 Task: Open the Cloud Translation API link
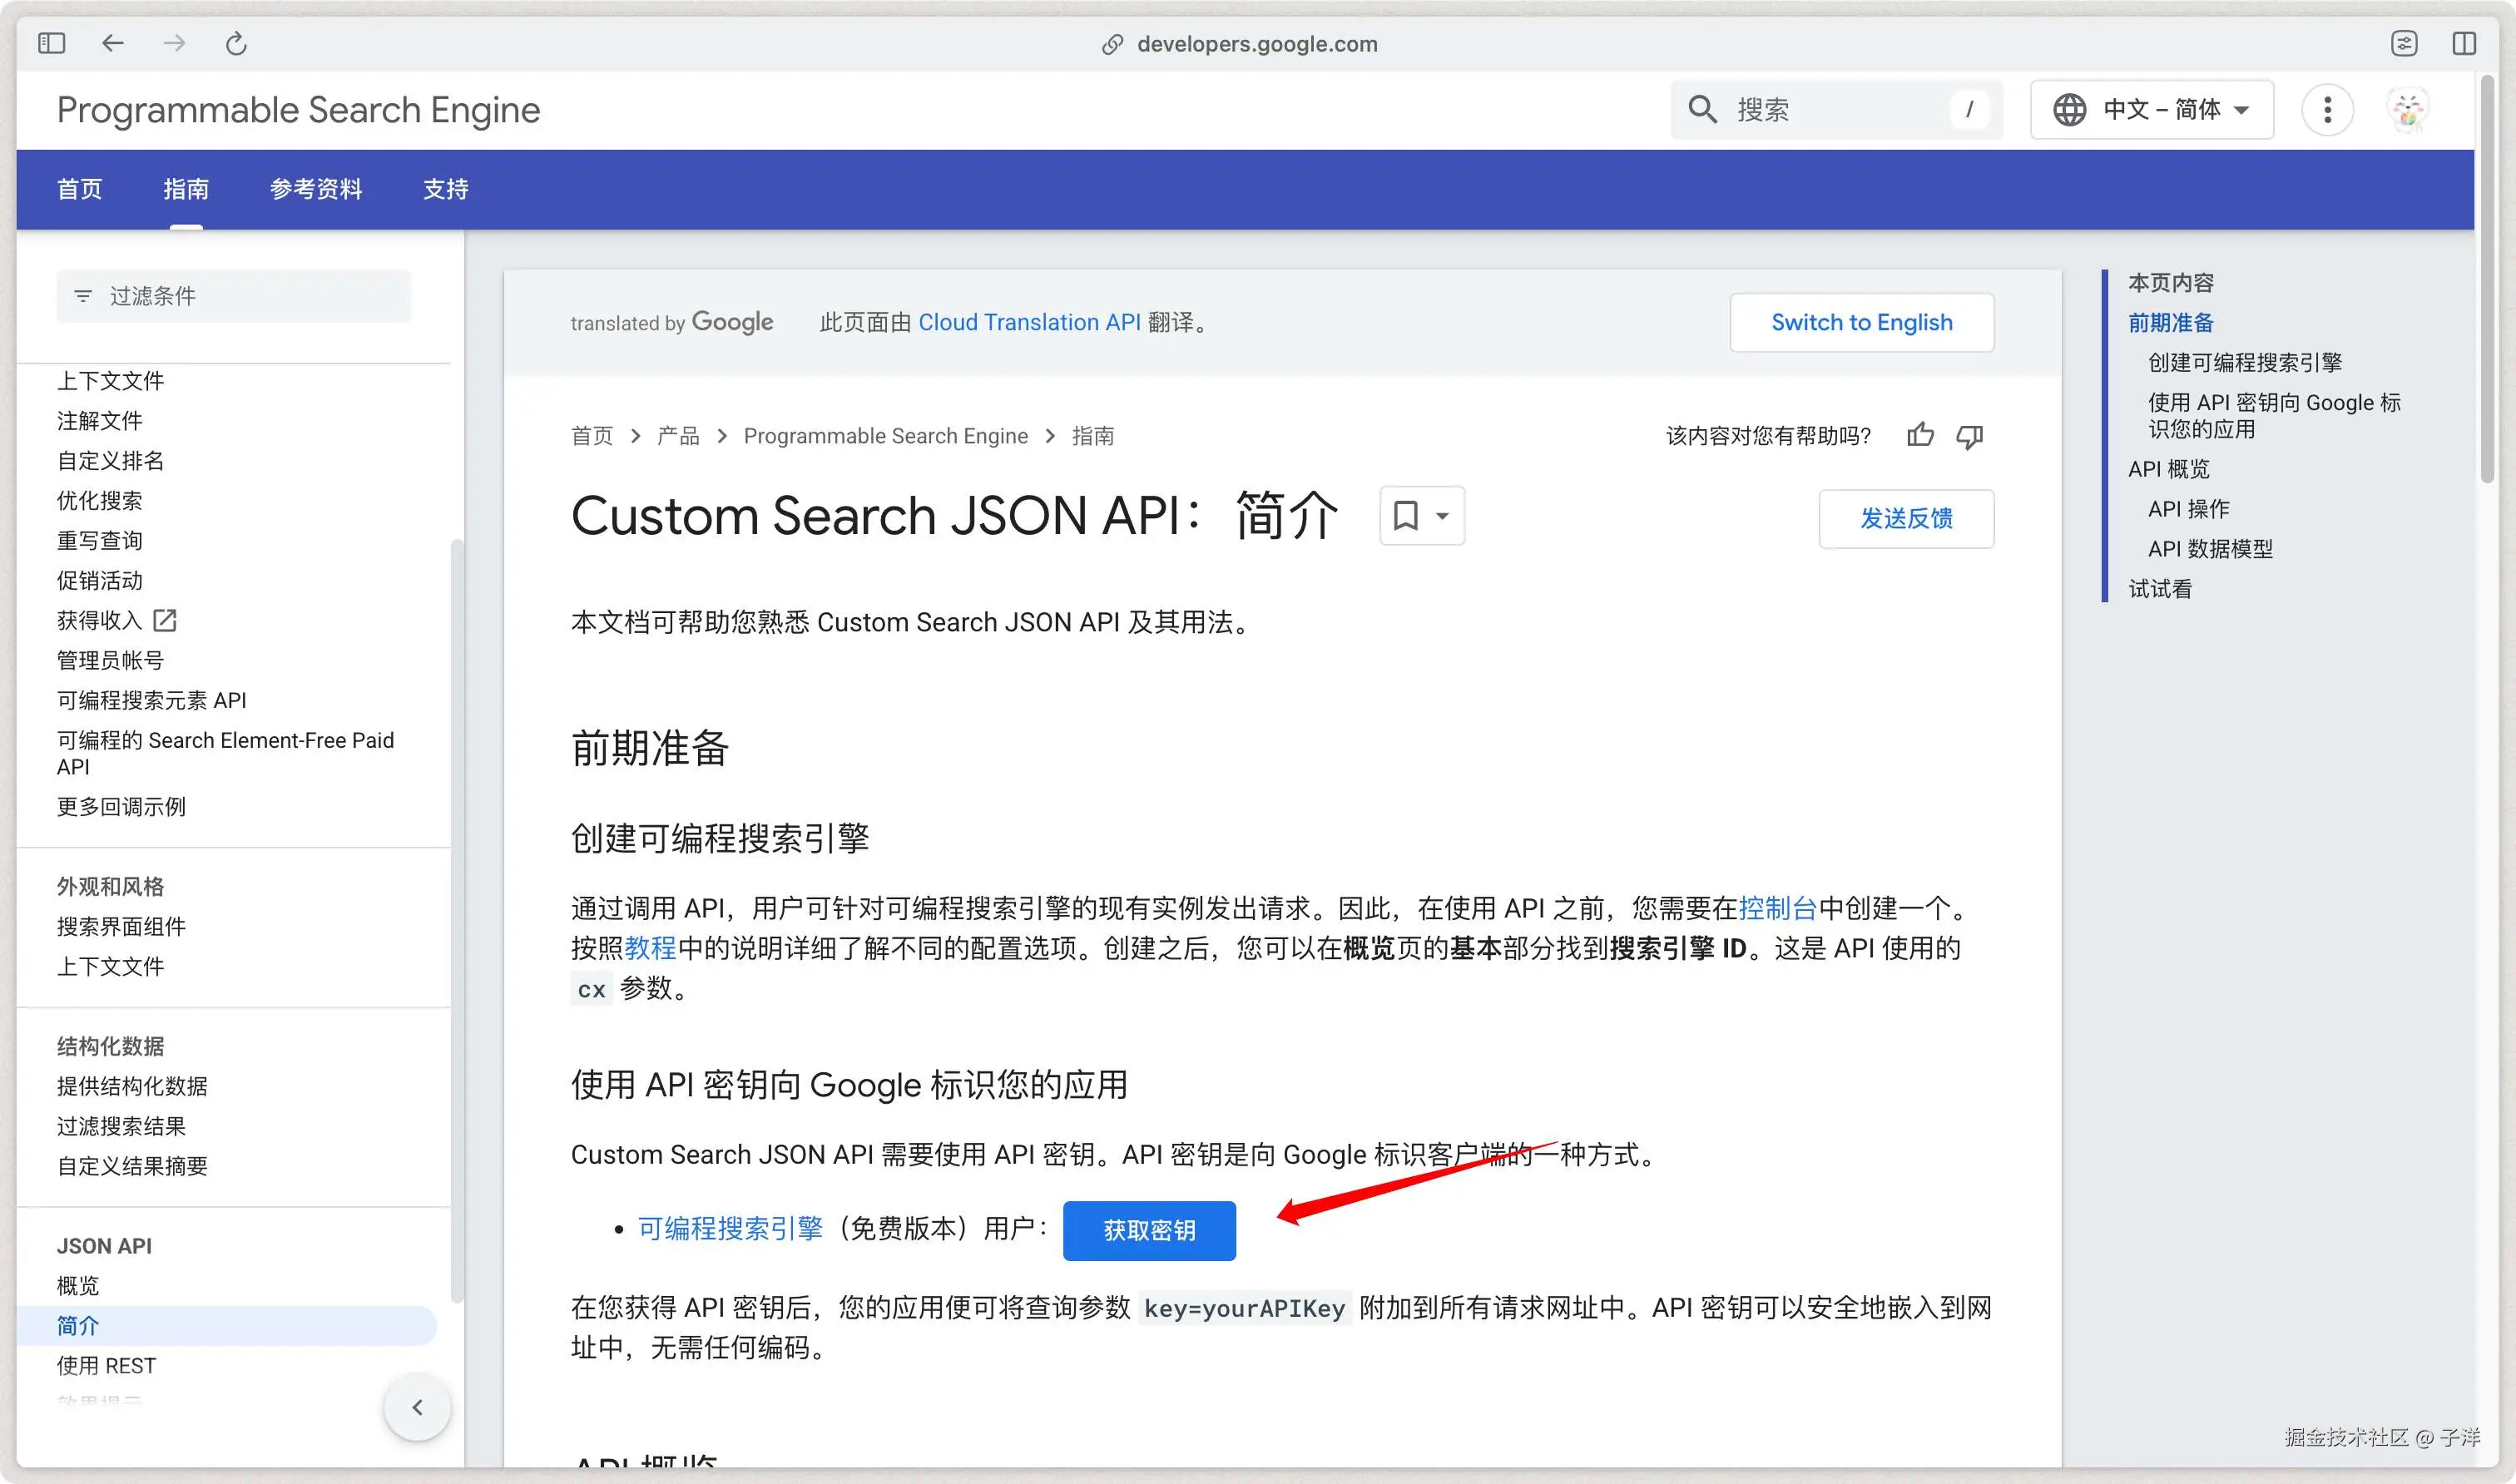[x=1031, y=322]
